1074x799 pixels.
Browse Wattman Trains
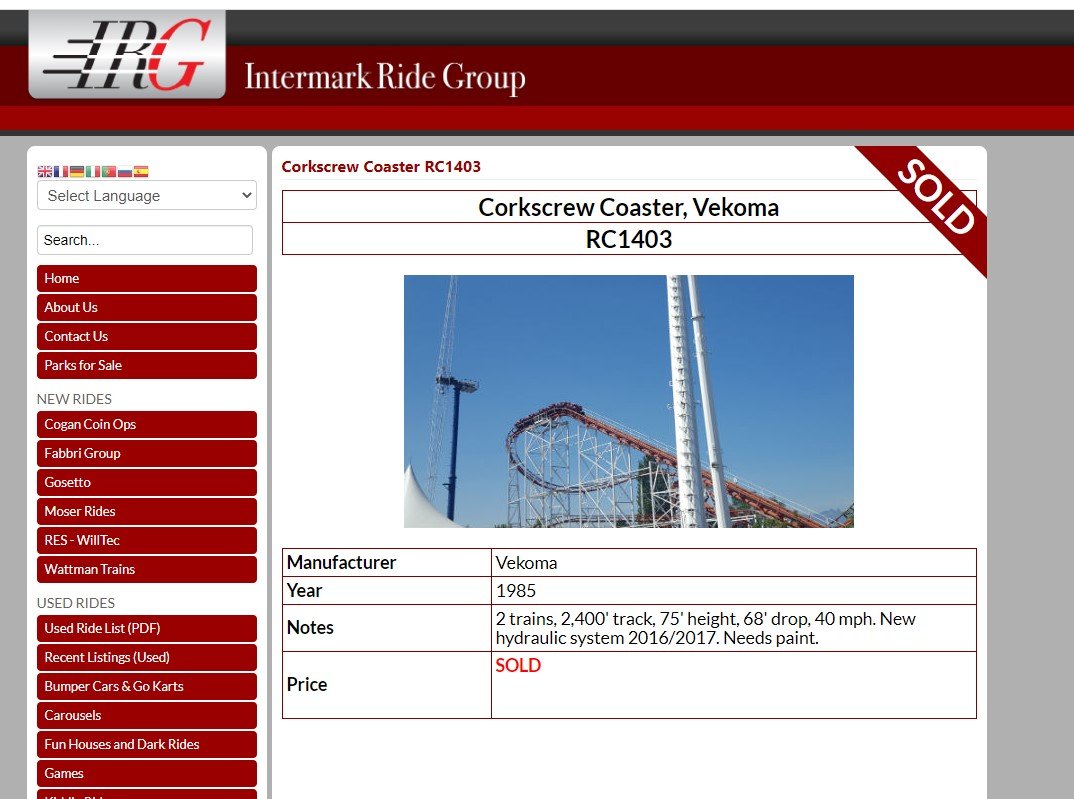147,570
